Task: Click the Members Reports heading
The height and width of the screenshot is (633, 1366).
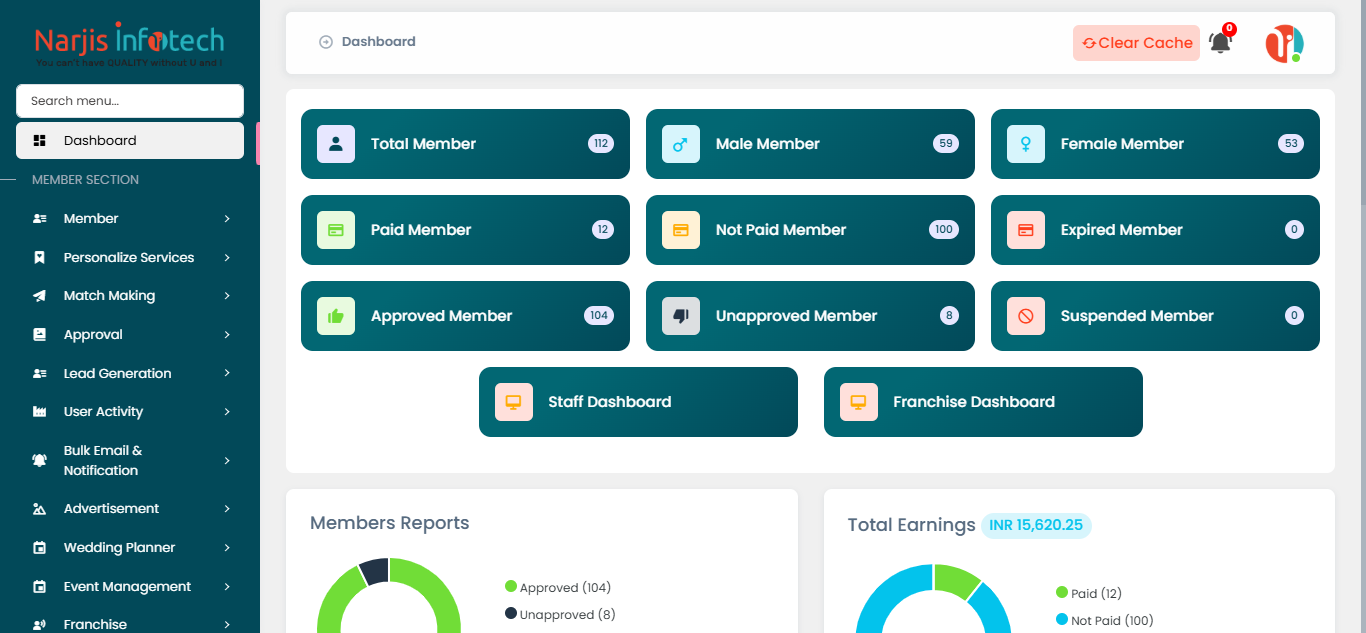Action: (x=389, y=523)
